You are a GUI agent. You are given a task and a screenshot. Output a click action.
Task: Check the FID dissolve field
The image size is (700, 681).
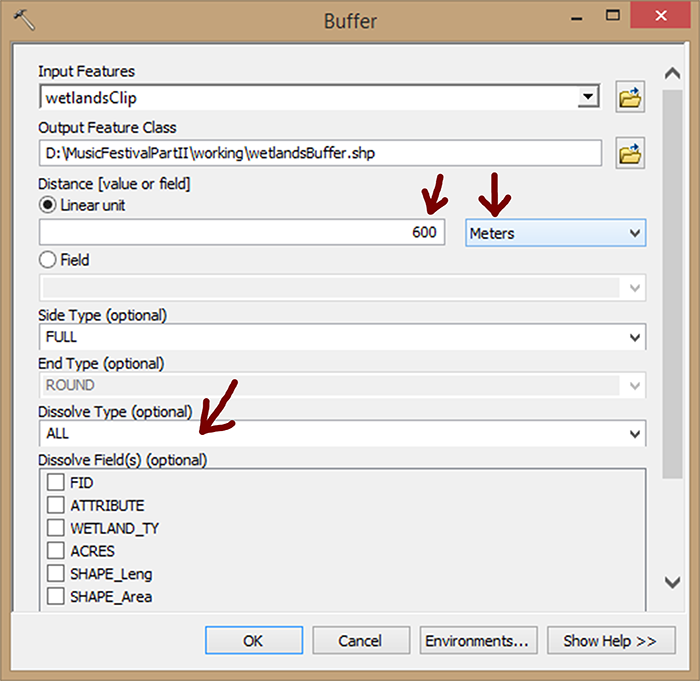point(55,482)
